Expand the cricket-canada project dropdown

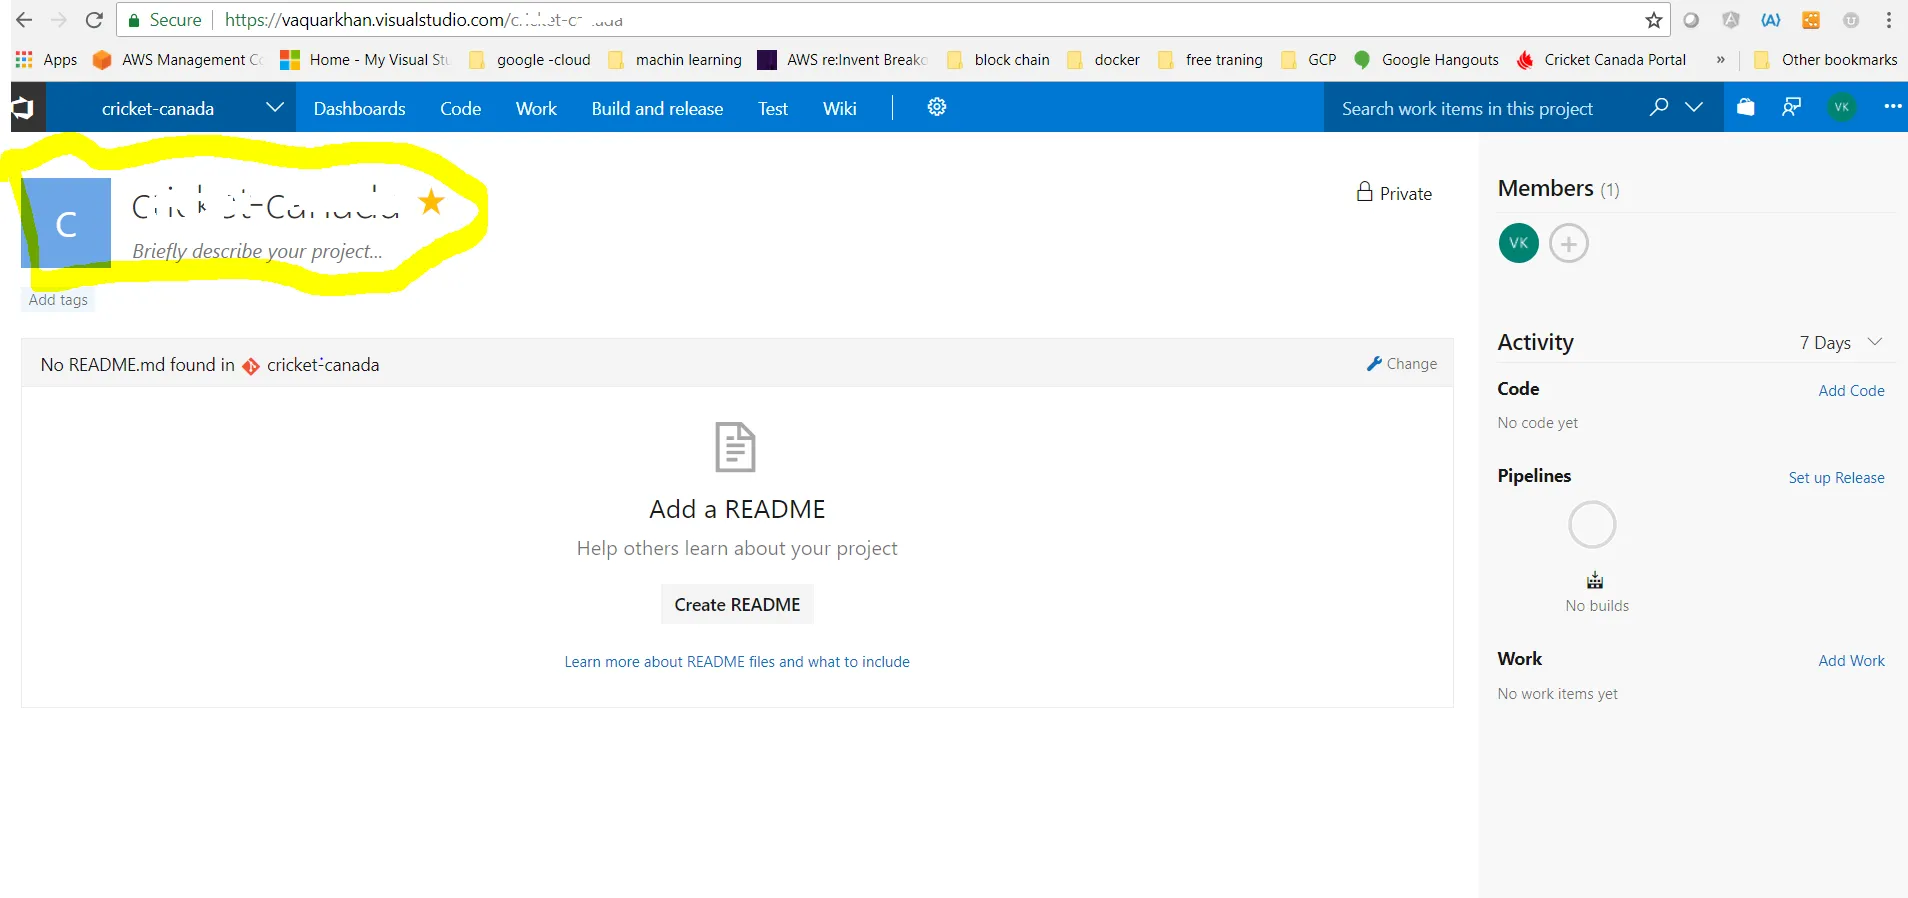[274, 107]
